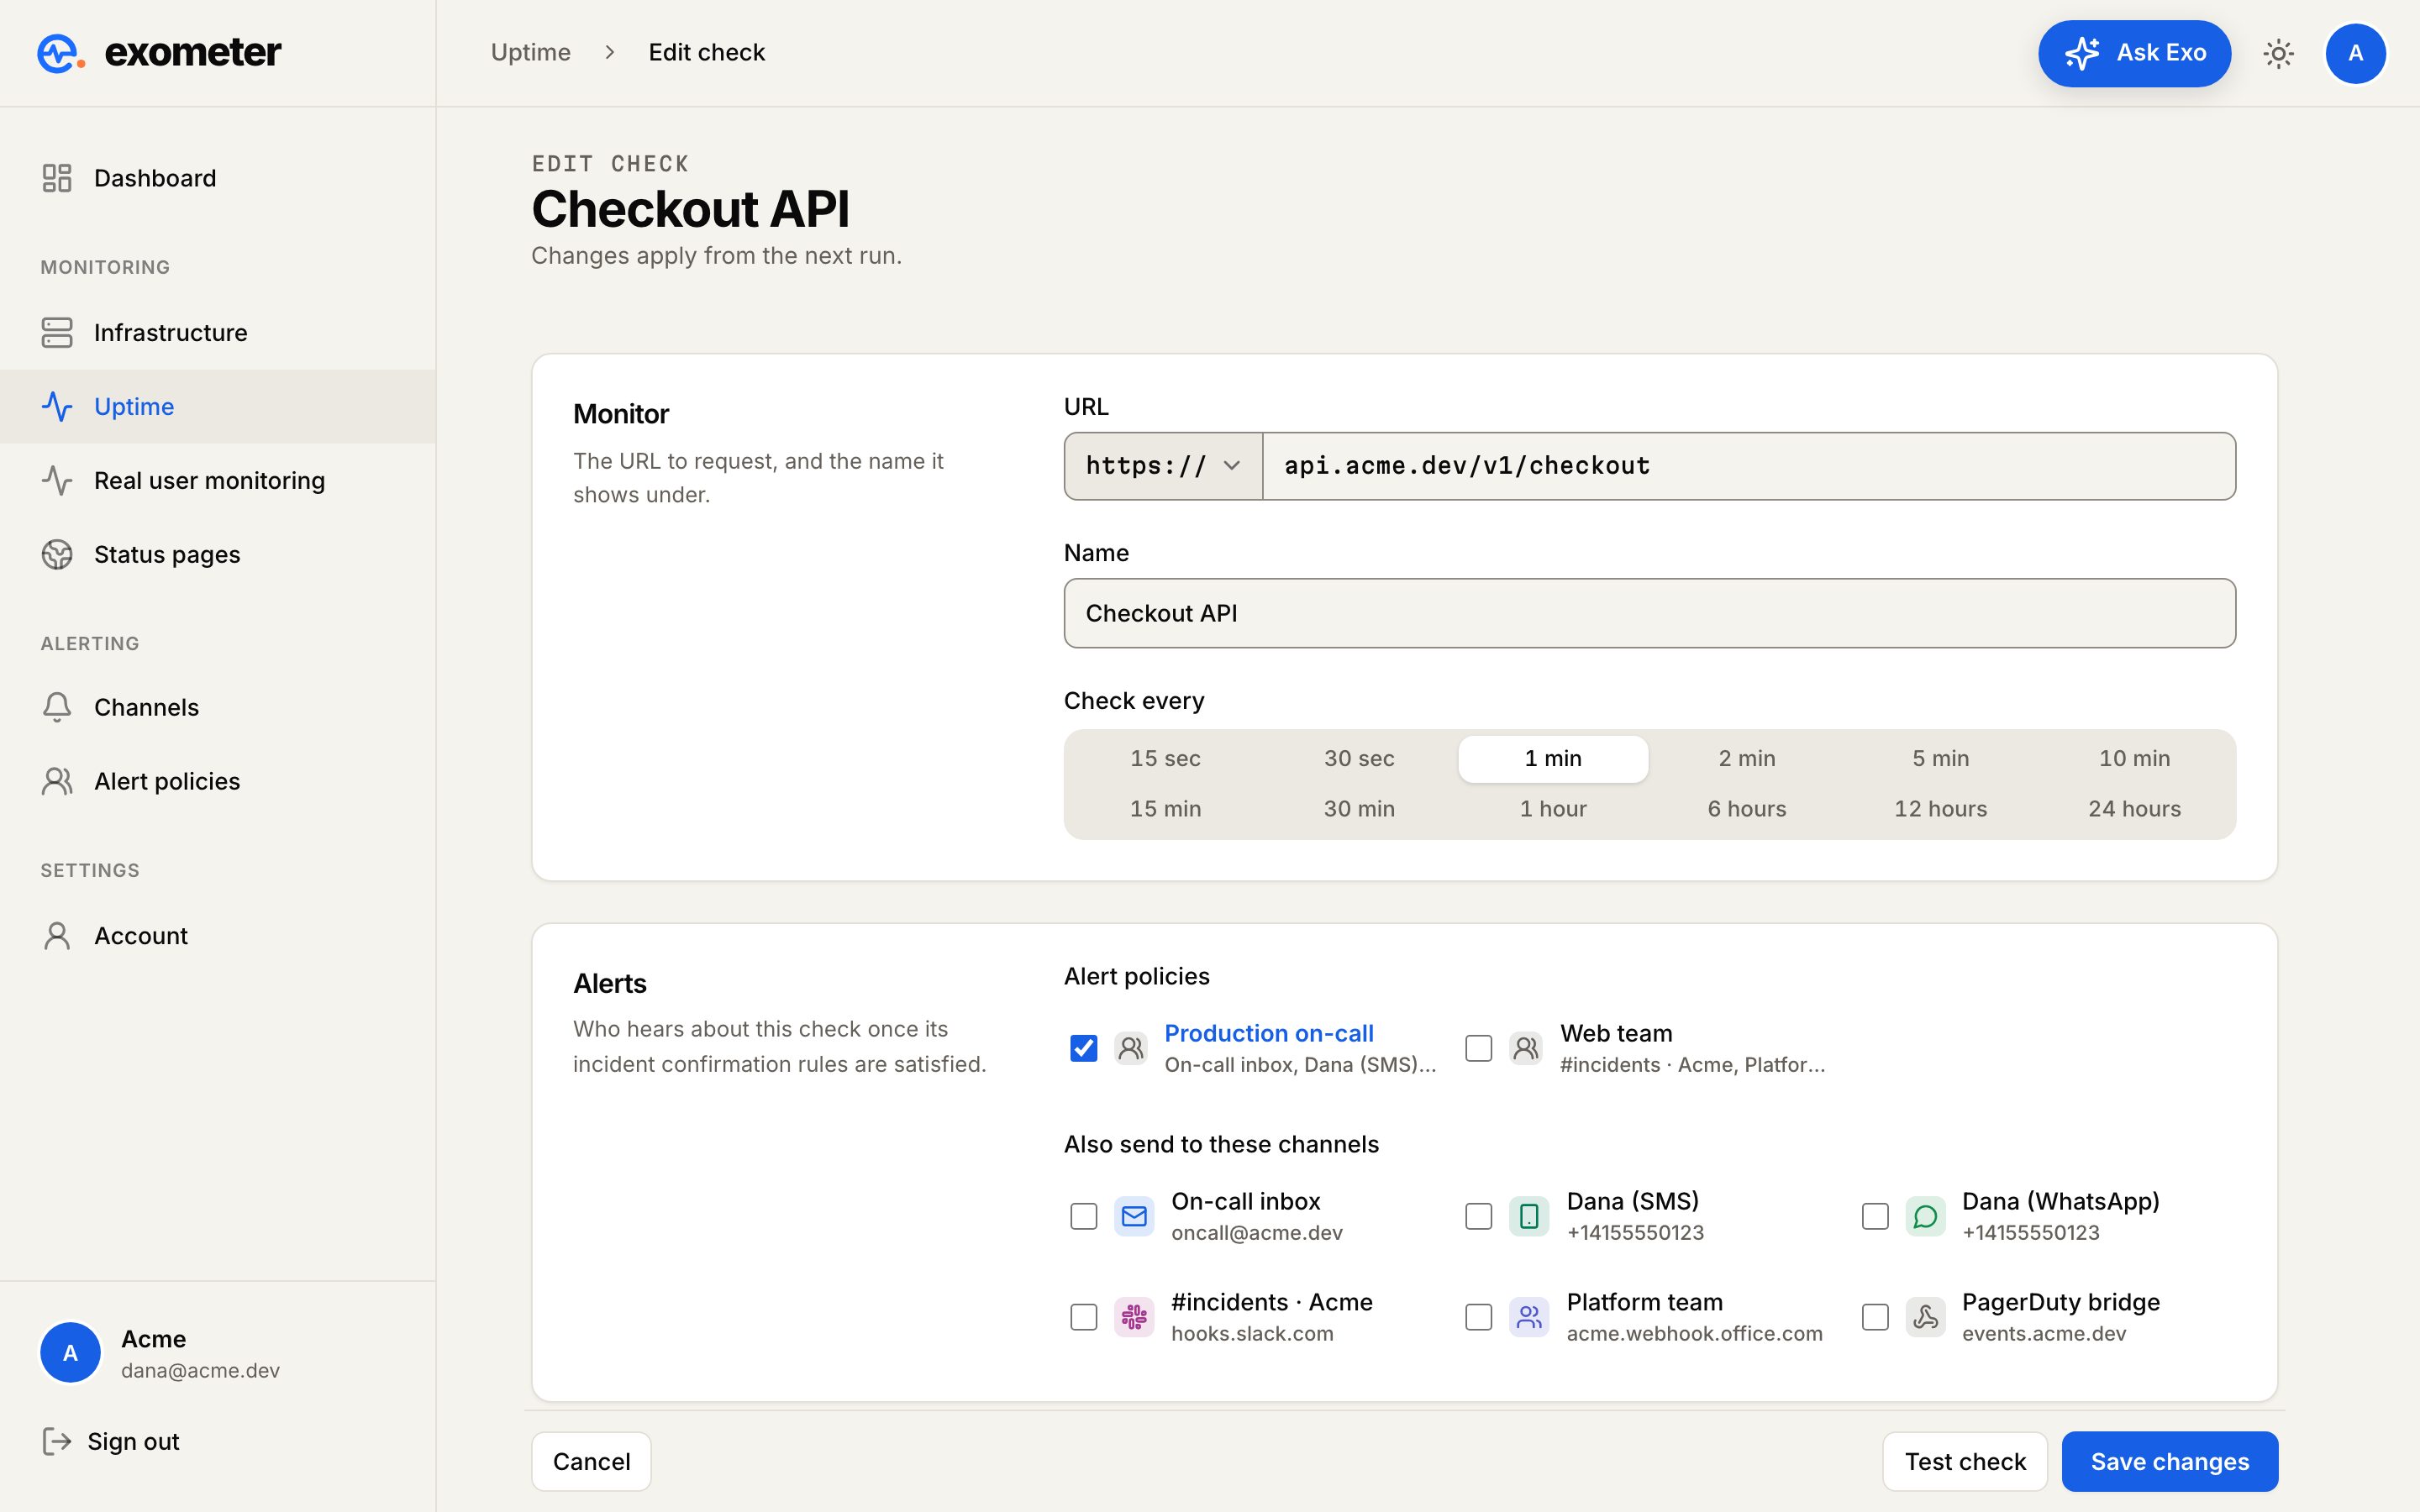
Task: Click the Dana (WhatsApp) chat icon
Action: [1925, 1216]
